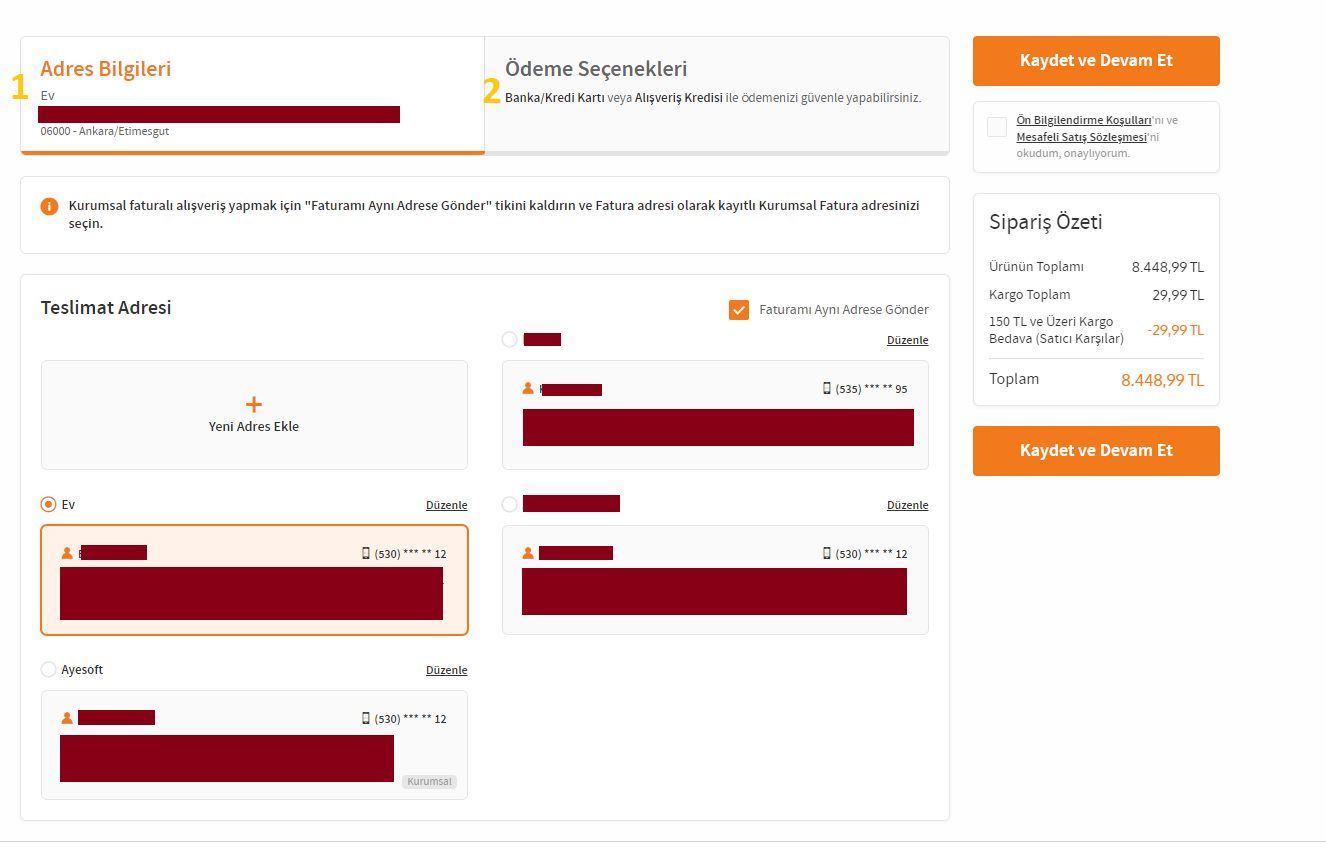
Task: Select the Ayesoft address radio button
Action: point(48,670)
